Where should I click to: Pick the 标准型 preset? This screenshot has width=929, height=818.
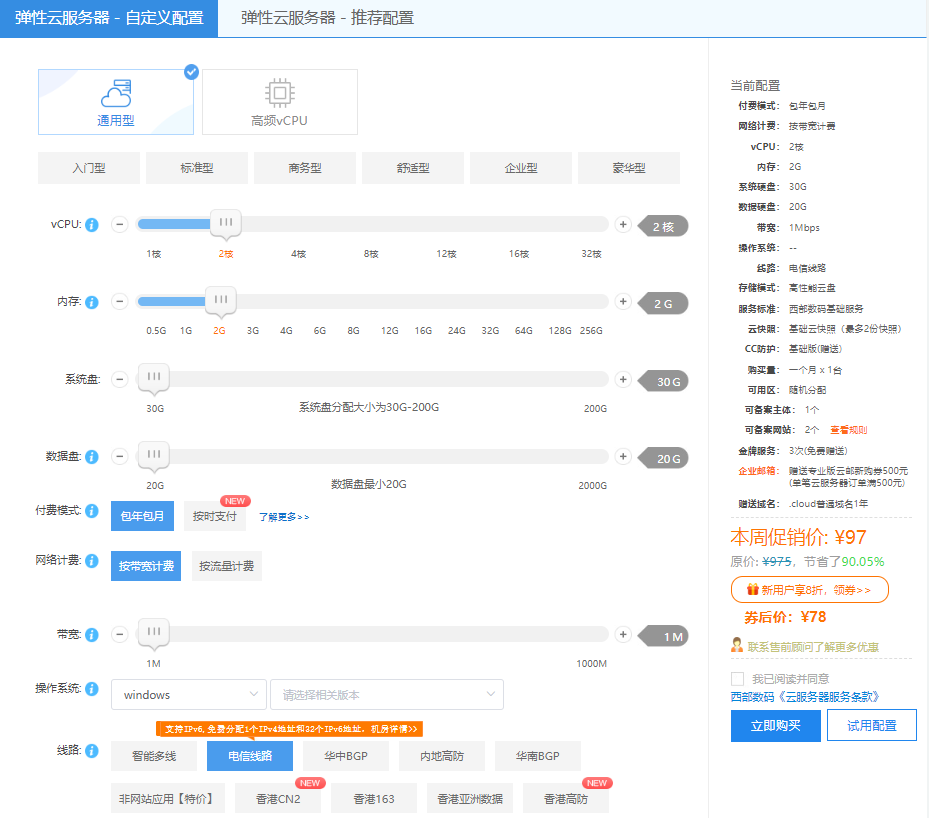click(197, 168)
